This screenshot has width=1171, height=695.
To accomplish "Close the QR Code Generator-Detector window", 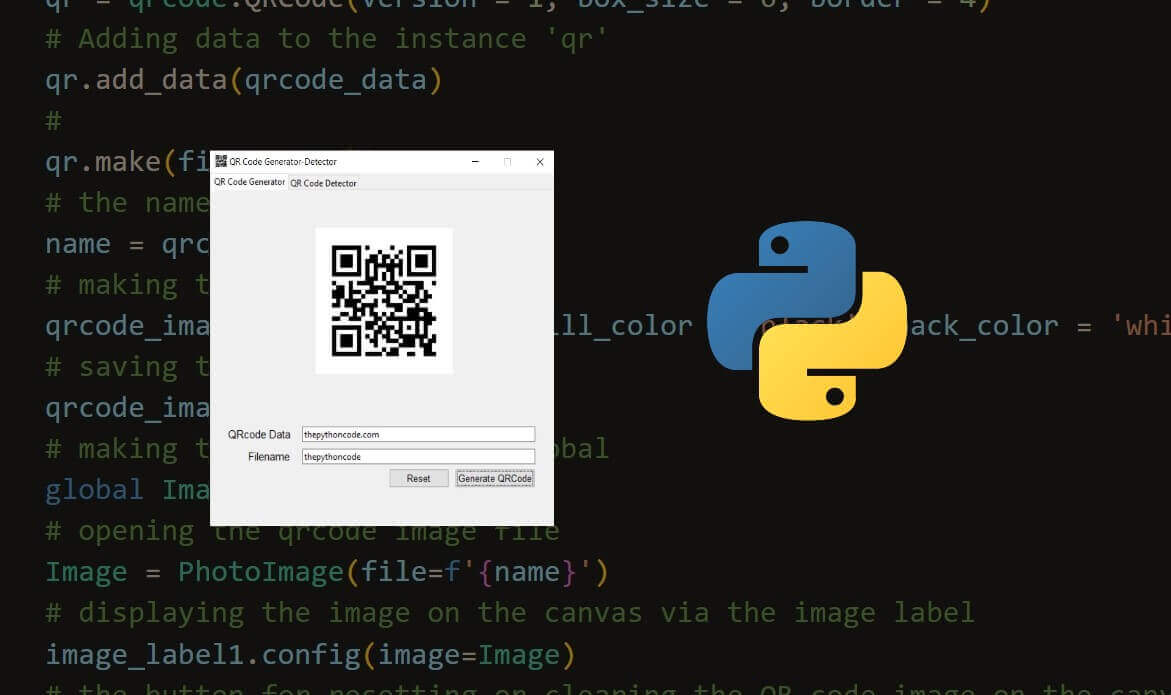I will [x=539, y=161].
